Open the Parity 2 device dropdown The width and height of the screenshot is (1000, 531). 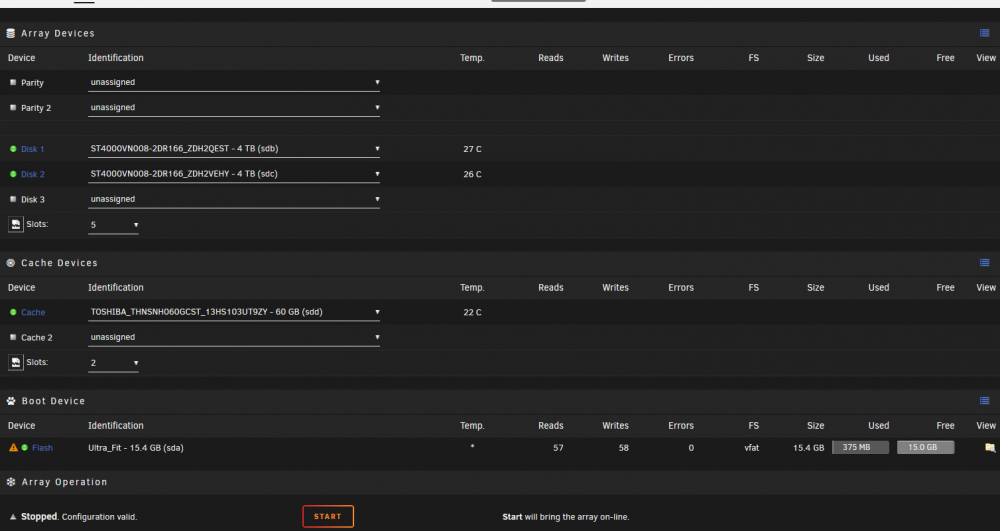coord(234,108)
